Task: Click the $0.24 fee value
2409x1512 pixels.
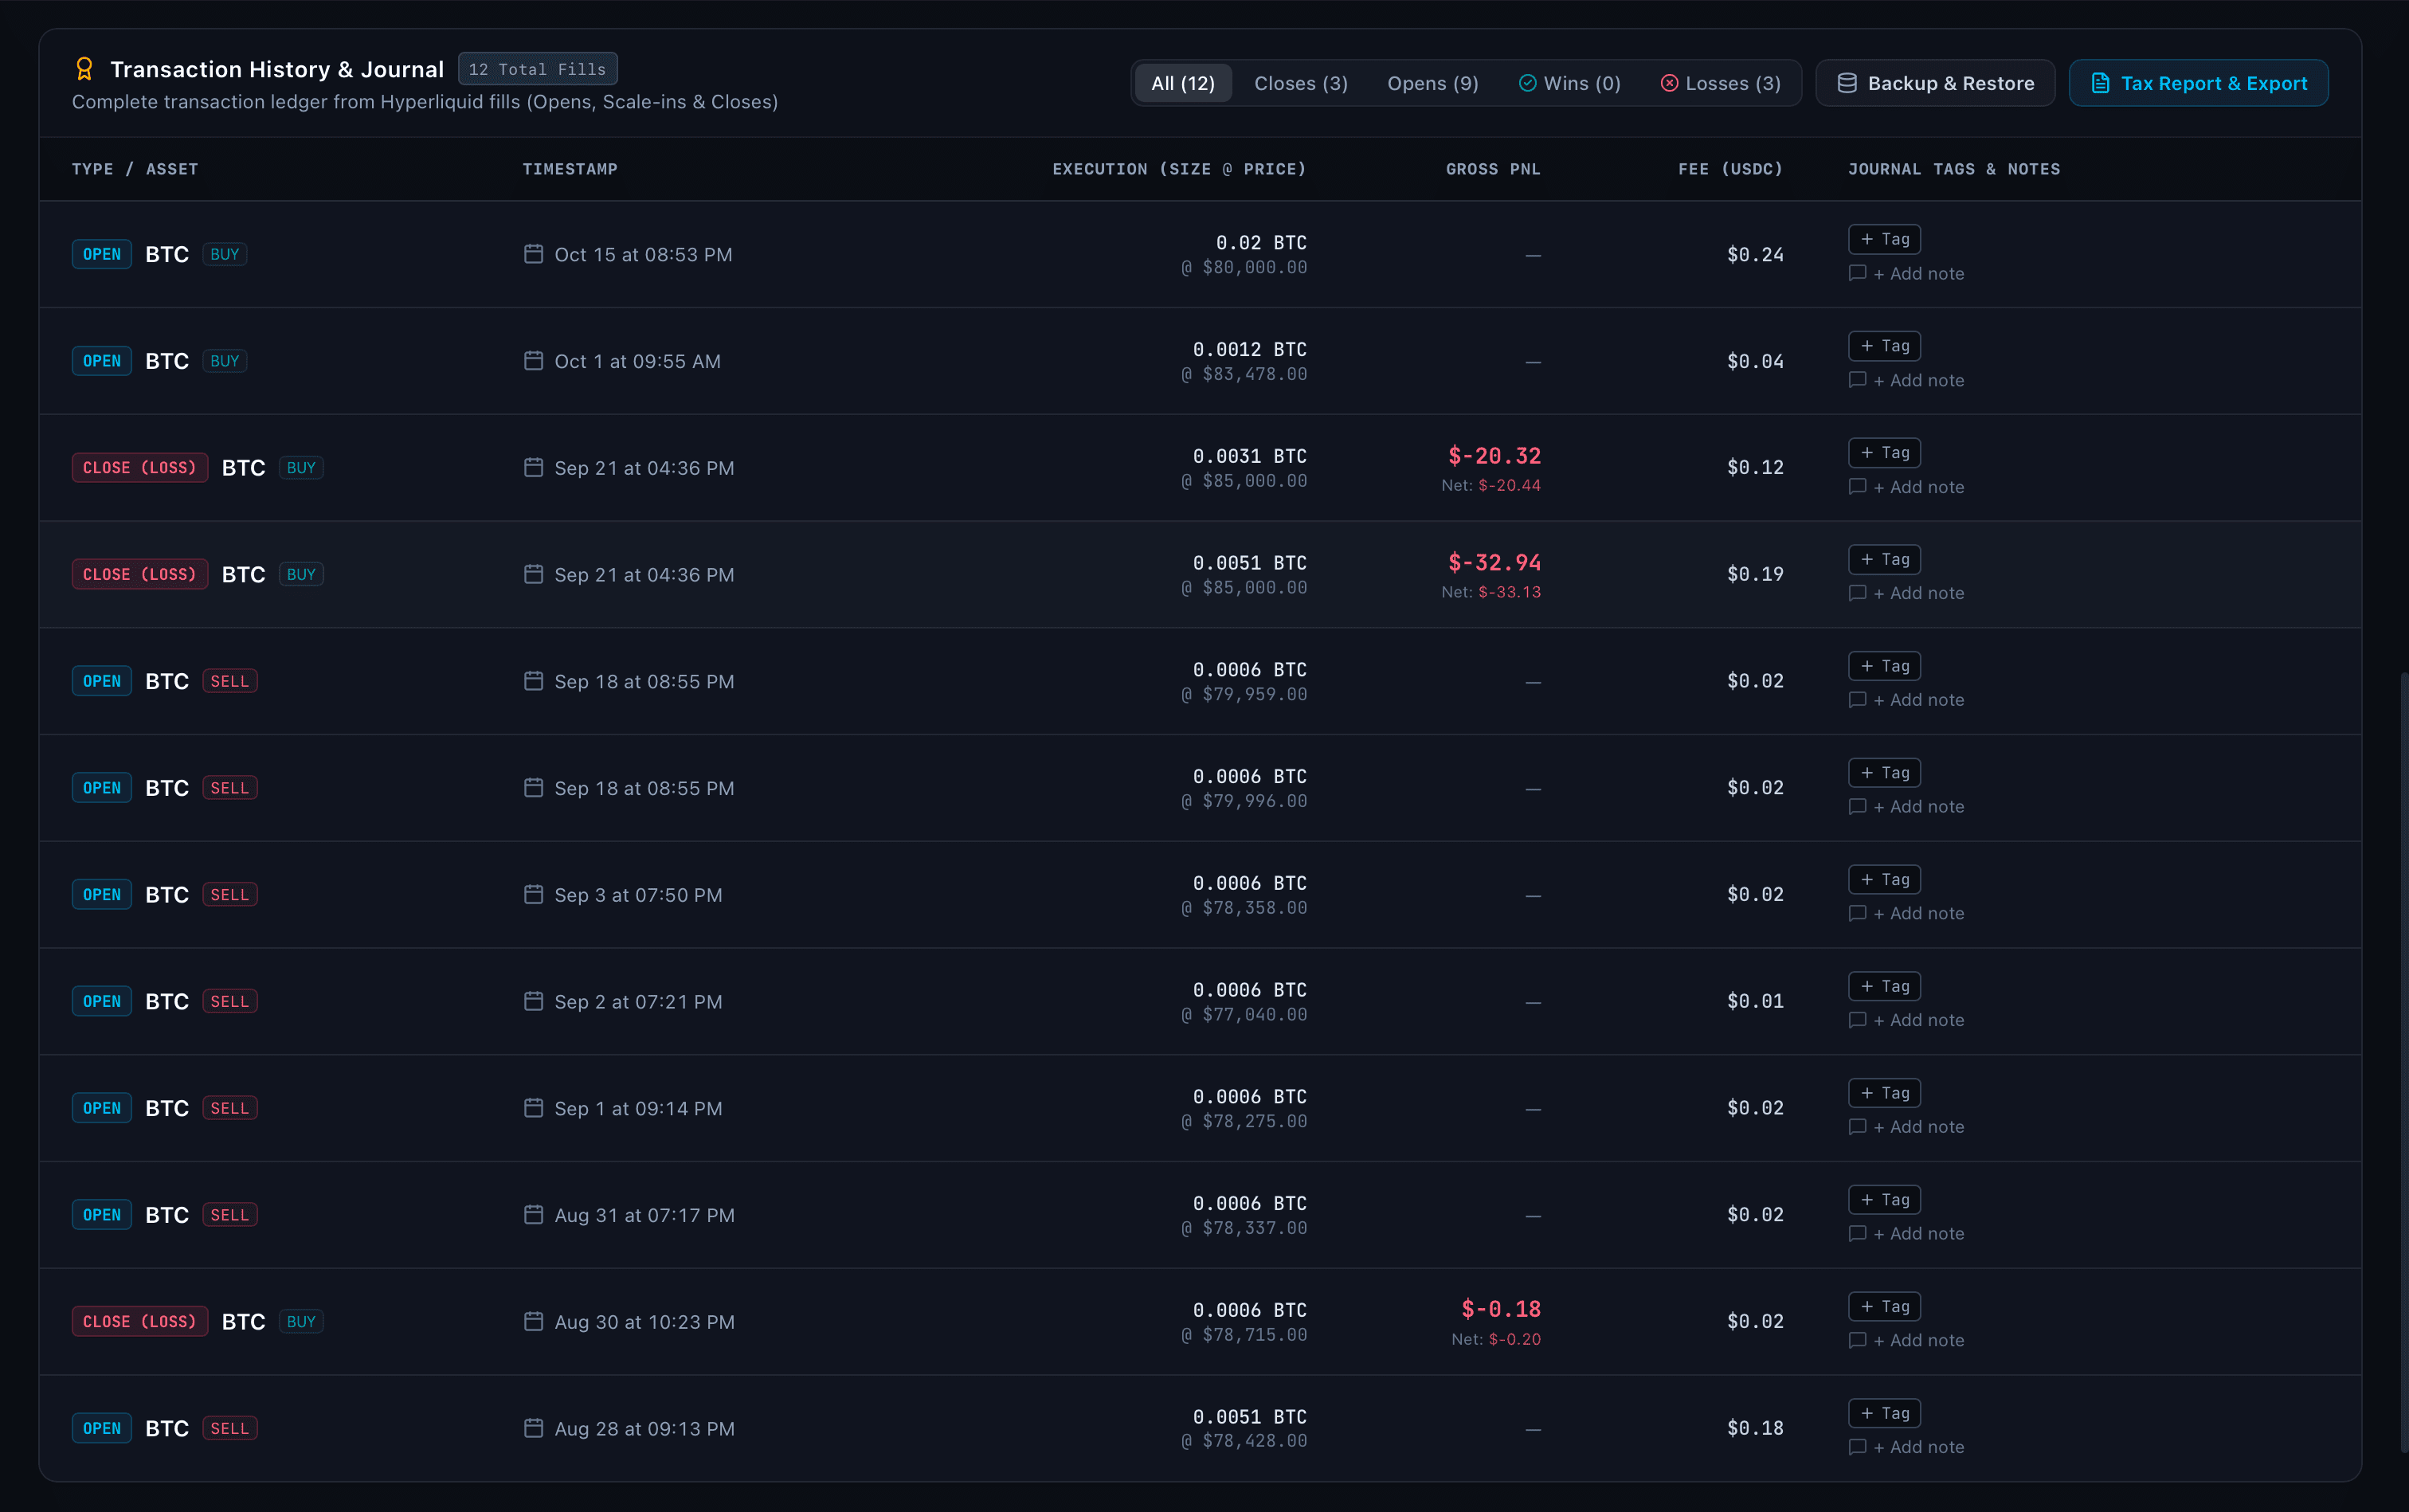Action: click(x=1755, y=254)
